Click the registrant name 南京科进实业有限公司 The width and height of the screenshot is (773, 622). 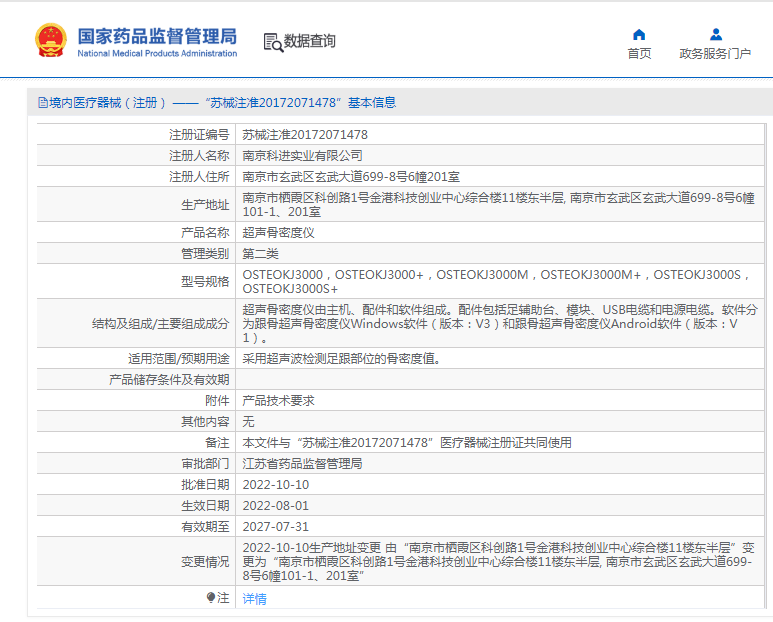tap(302, 156)
